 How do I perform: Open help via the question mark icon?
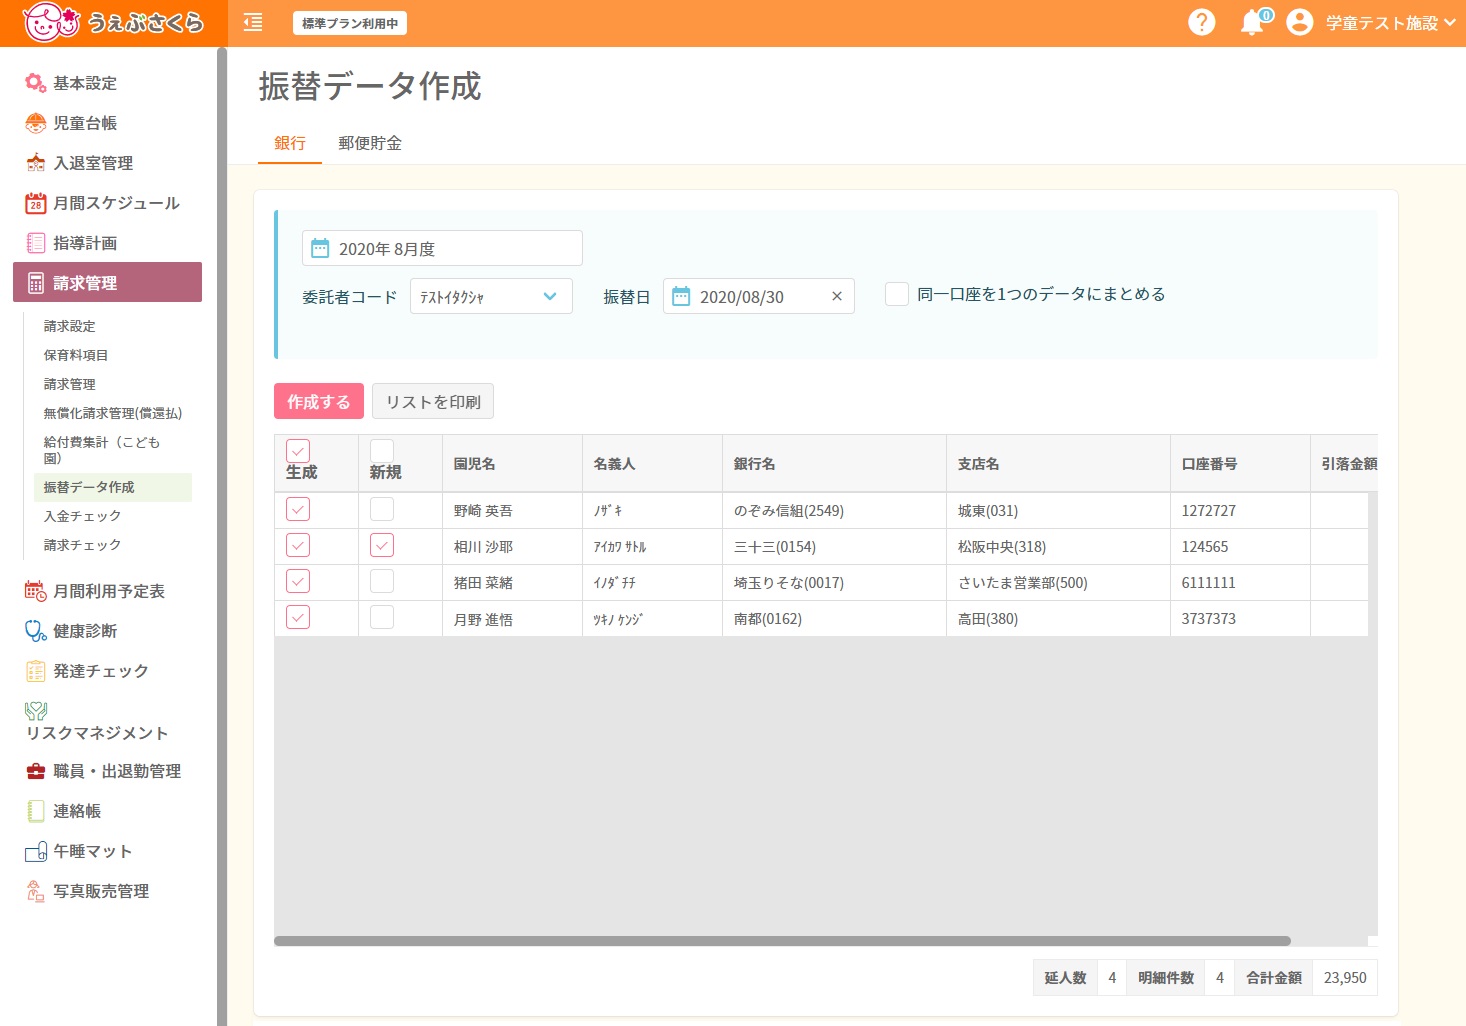point(1201,22)
